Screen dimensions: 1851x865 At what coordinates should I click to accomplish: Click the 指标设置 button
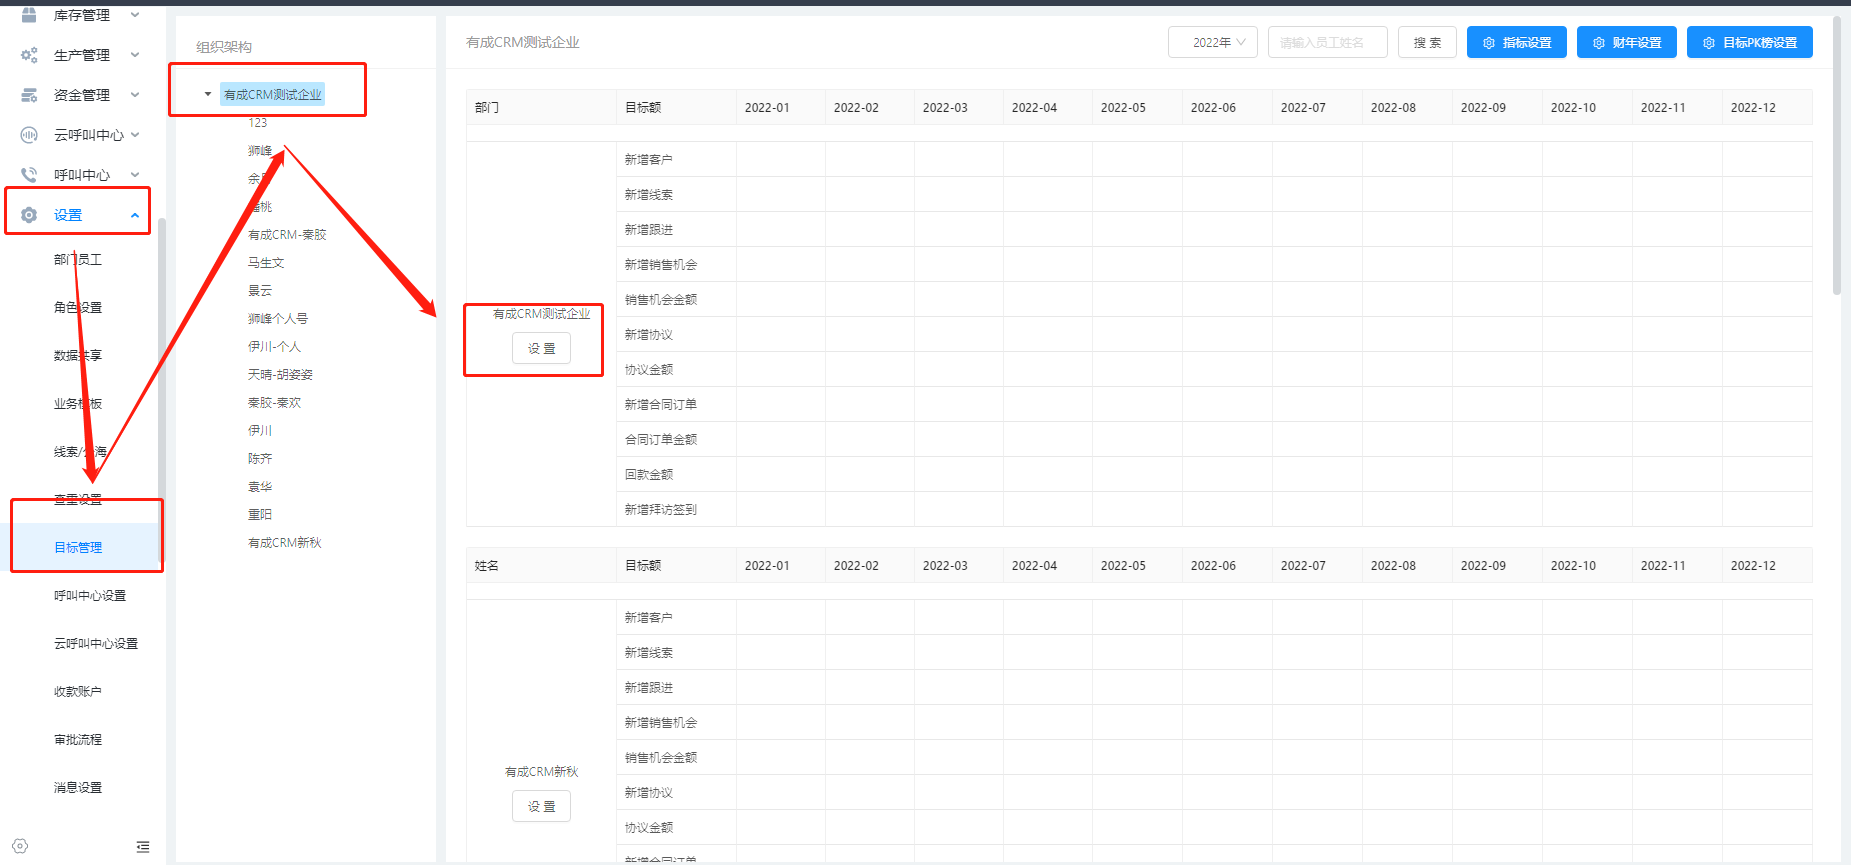(1517, 42)
